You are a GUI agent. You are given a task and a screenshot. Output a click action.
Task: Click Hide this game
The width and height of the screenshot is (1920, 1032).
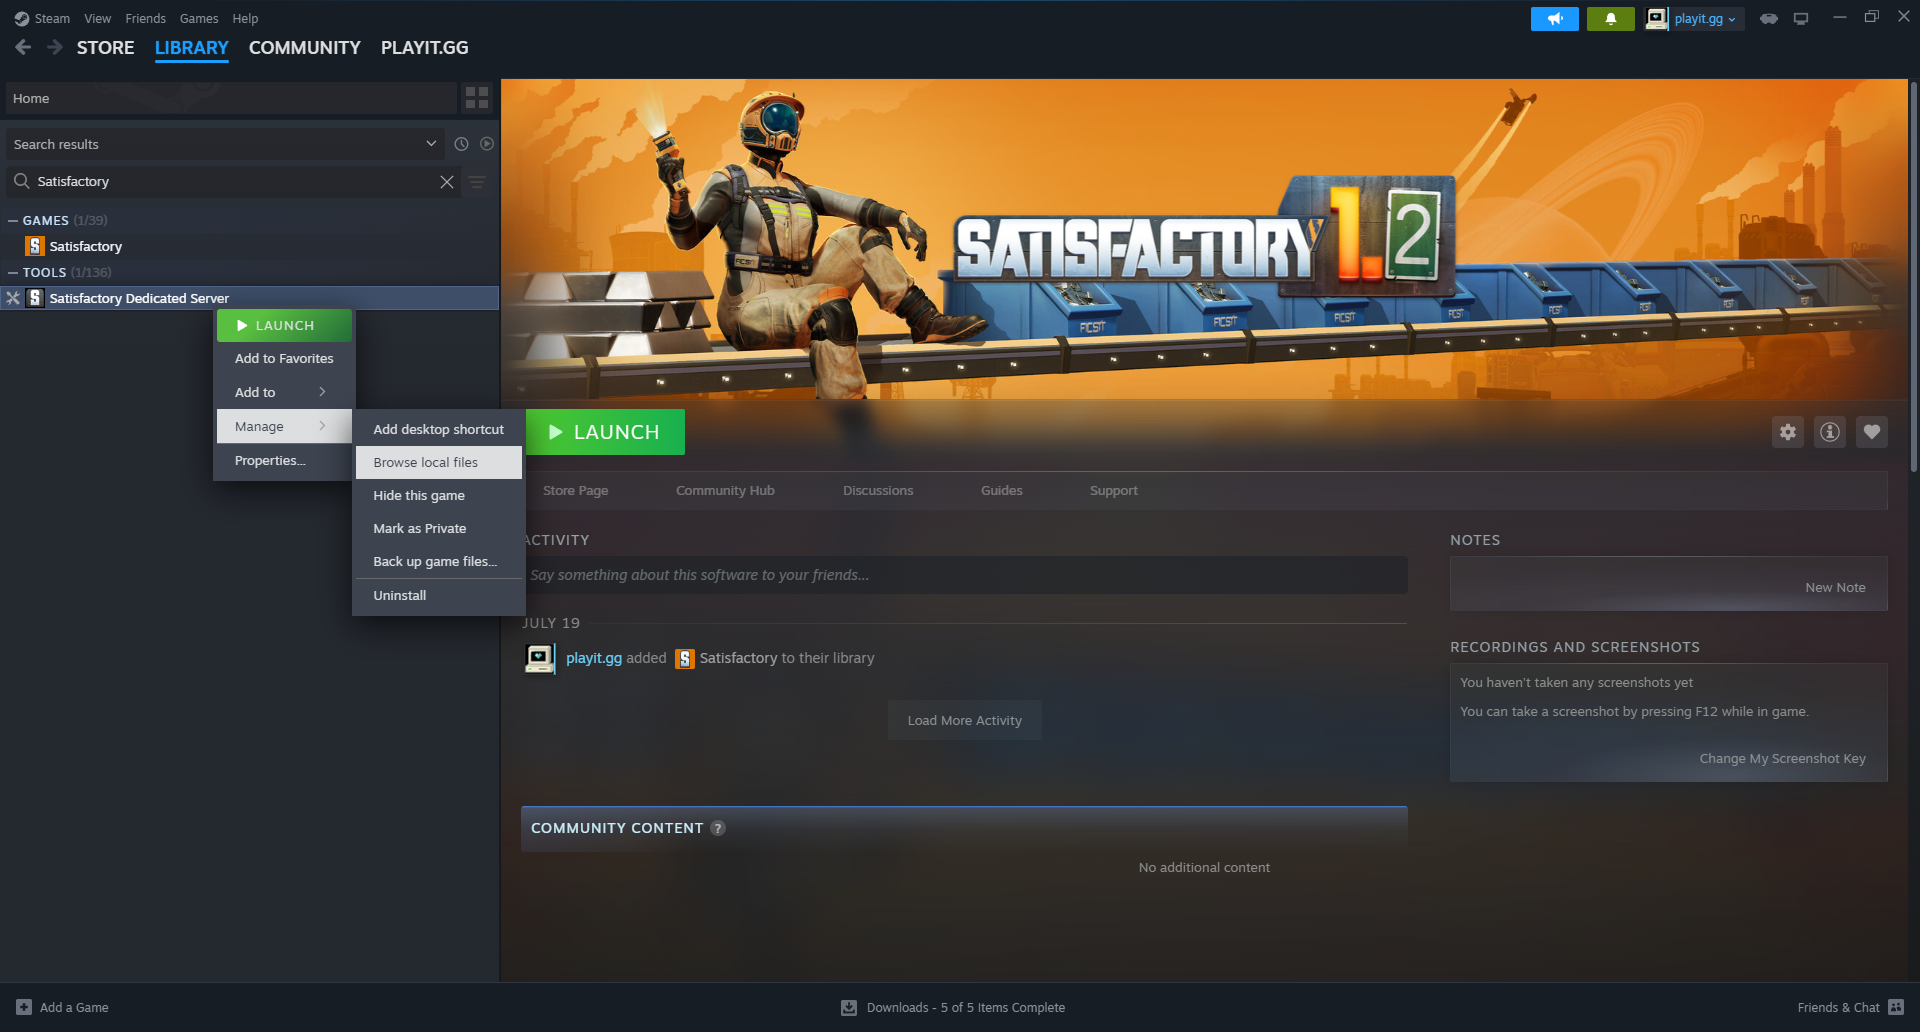pyautogui.click(x=439, y=495)
